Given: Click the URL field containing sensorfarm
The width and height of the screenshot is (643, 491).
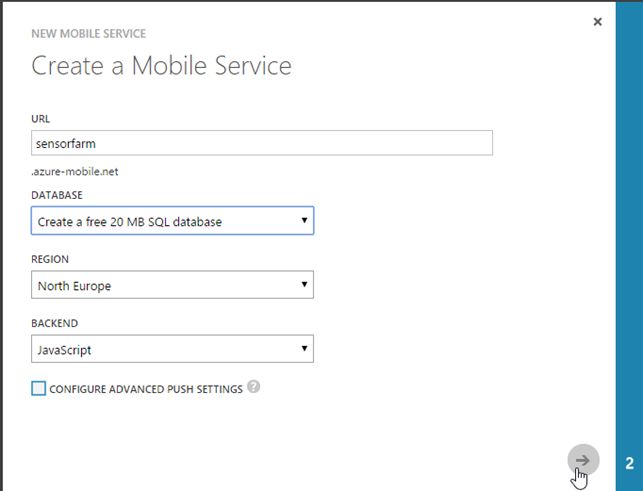Looking at the screenshot, I should (x=262, y=143).
